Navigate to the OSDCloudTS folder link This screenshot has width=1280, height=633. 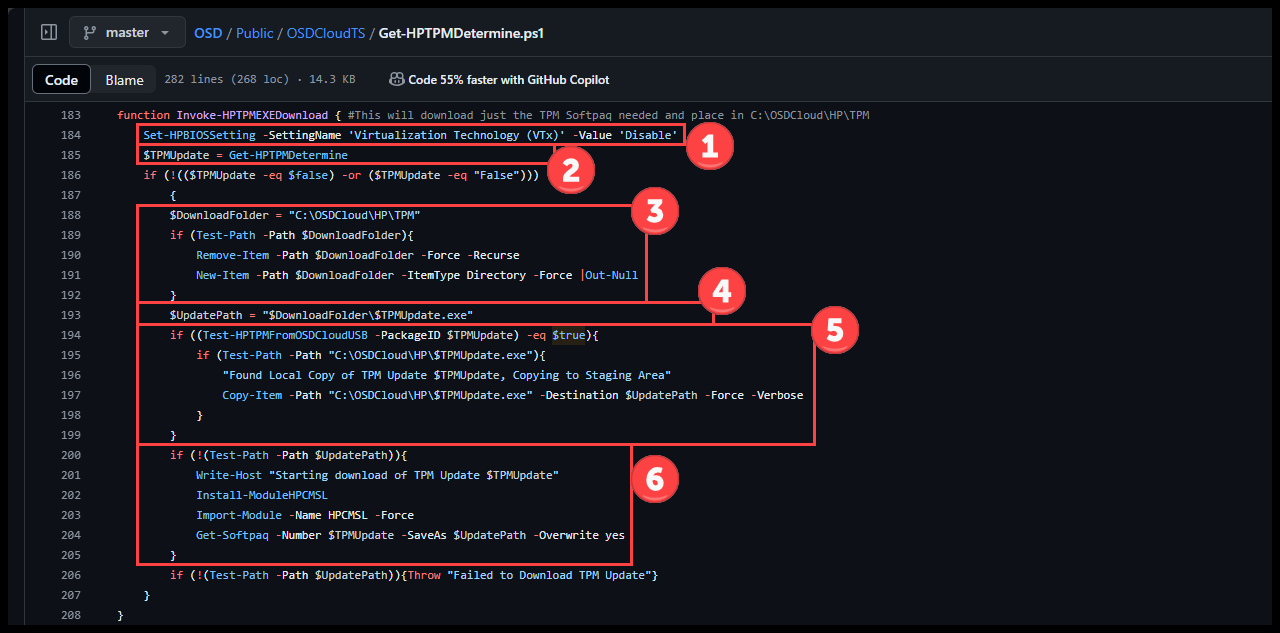click(326, 32)
